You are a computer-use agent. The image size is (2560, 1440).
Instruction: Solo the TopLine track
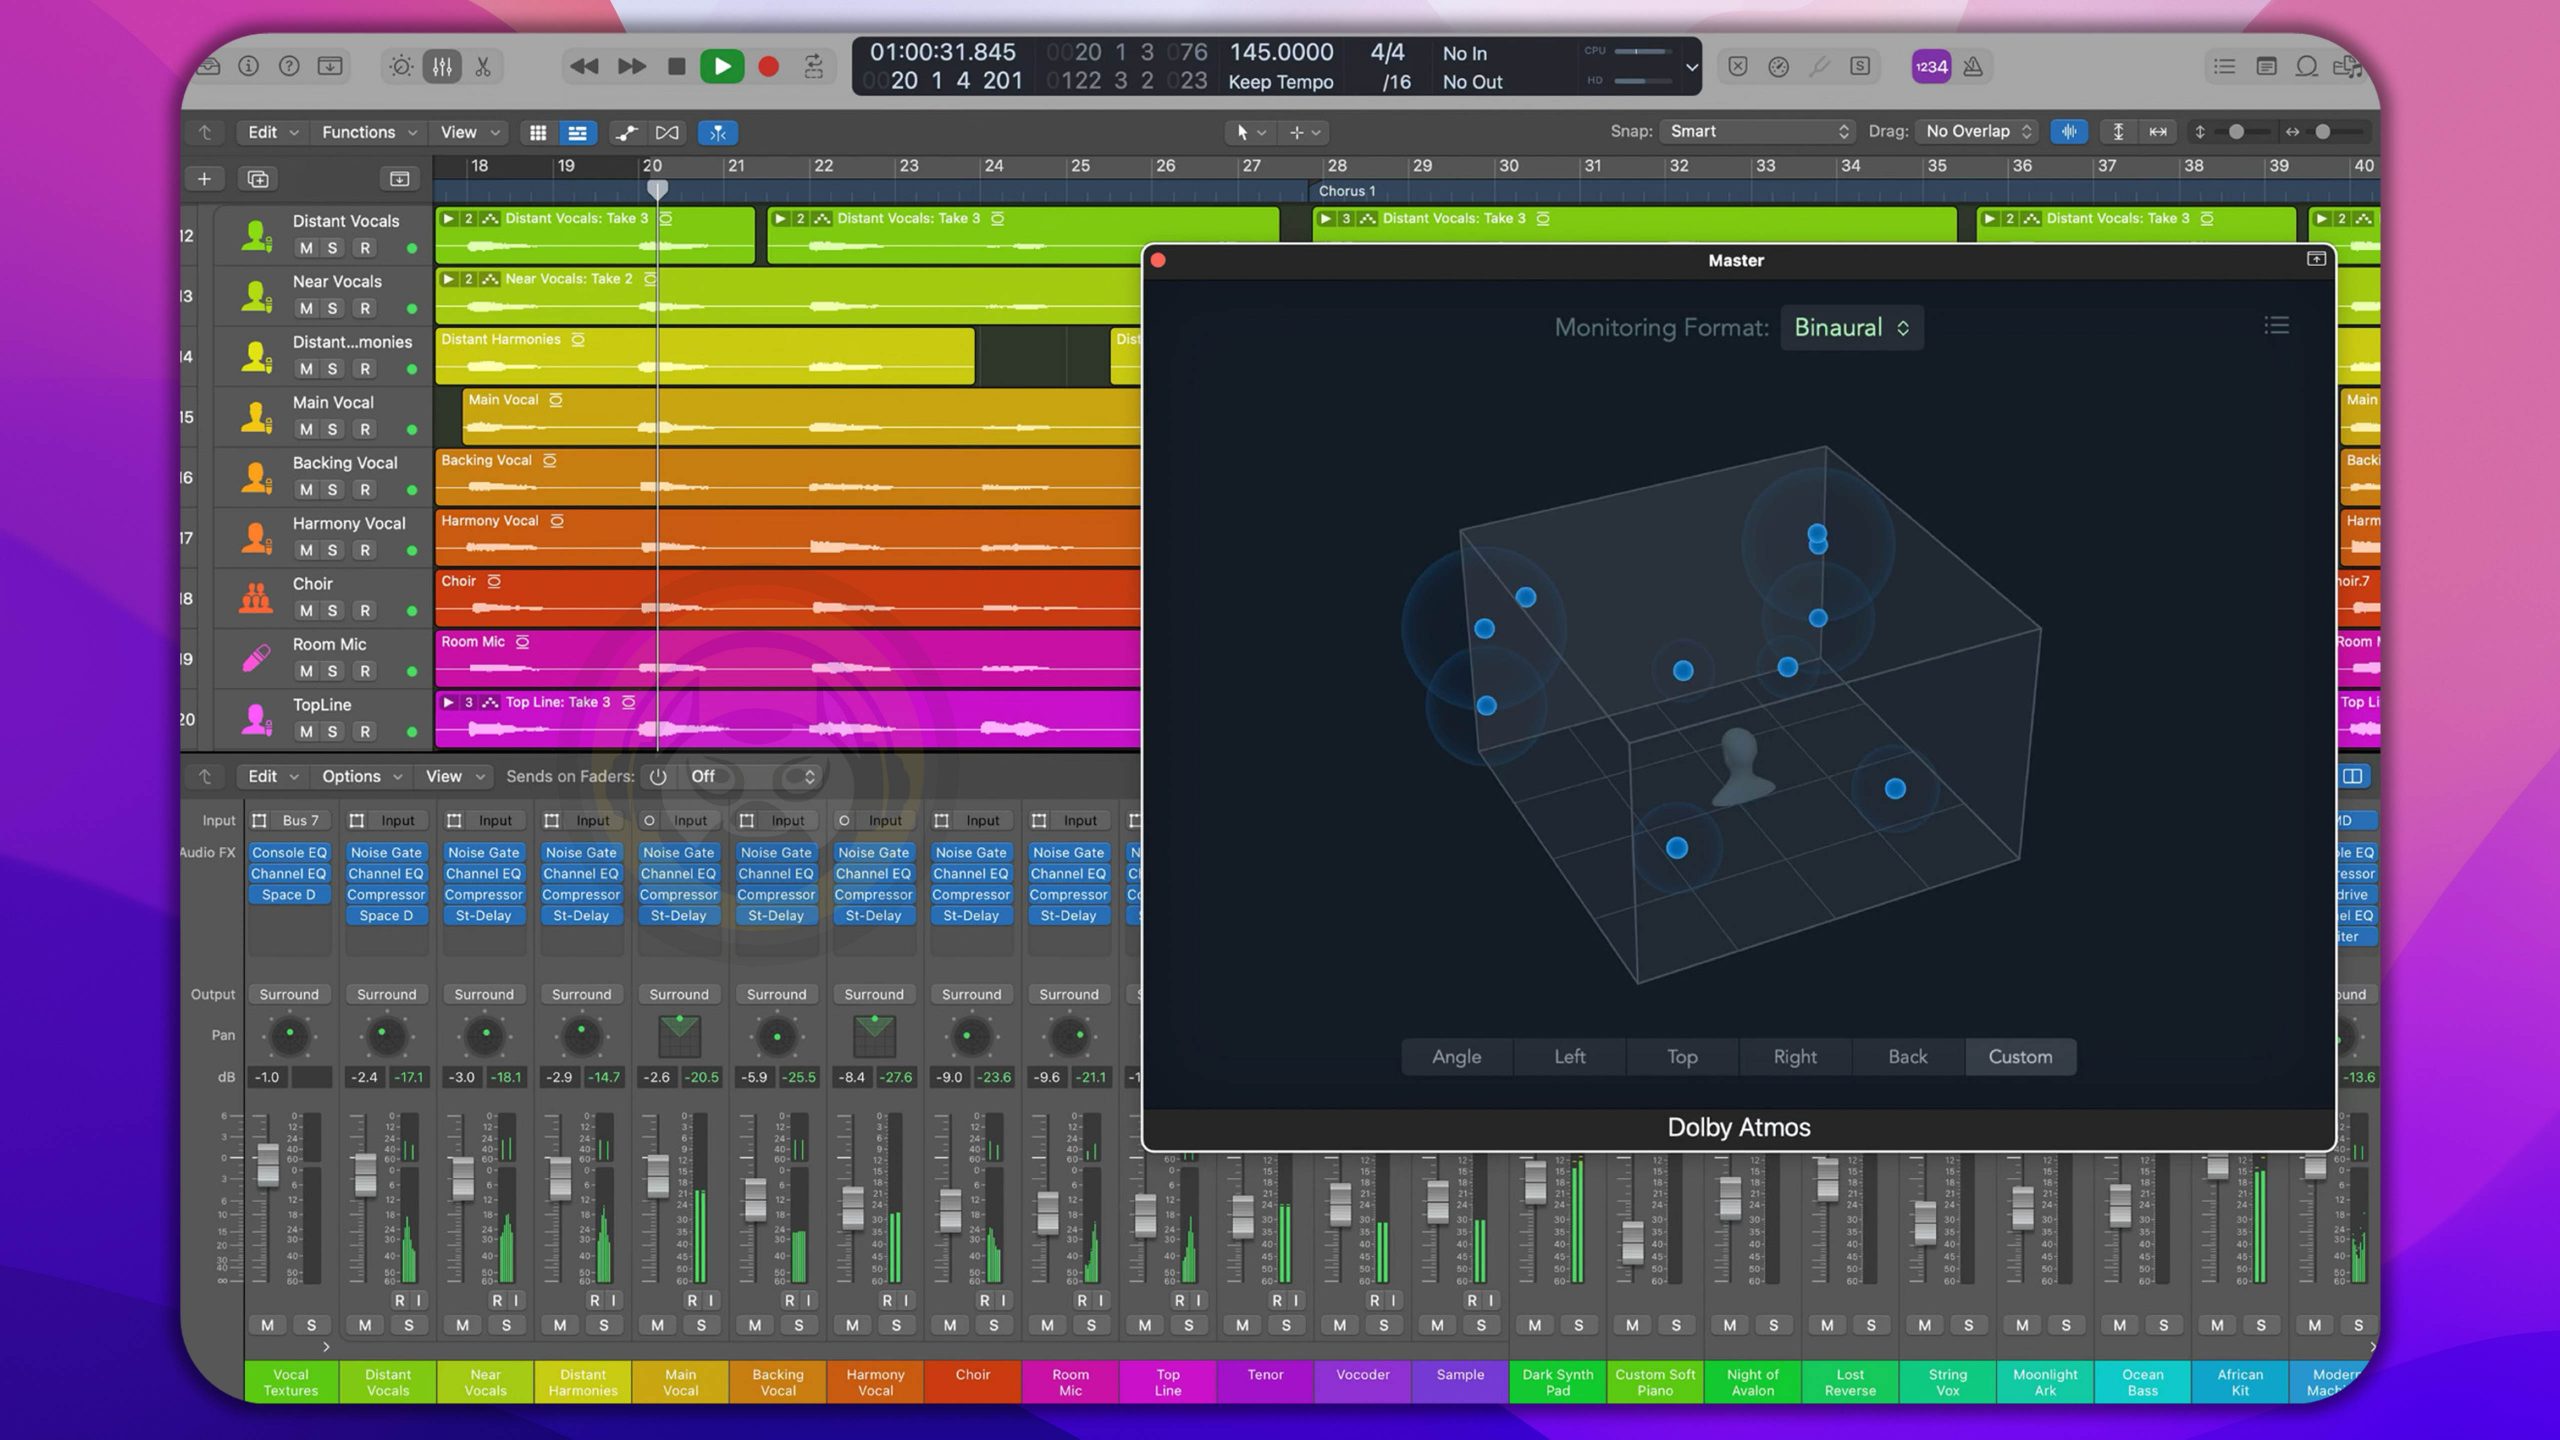click(x=333, y=731)
